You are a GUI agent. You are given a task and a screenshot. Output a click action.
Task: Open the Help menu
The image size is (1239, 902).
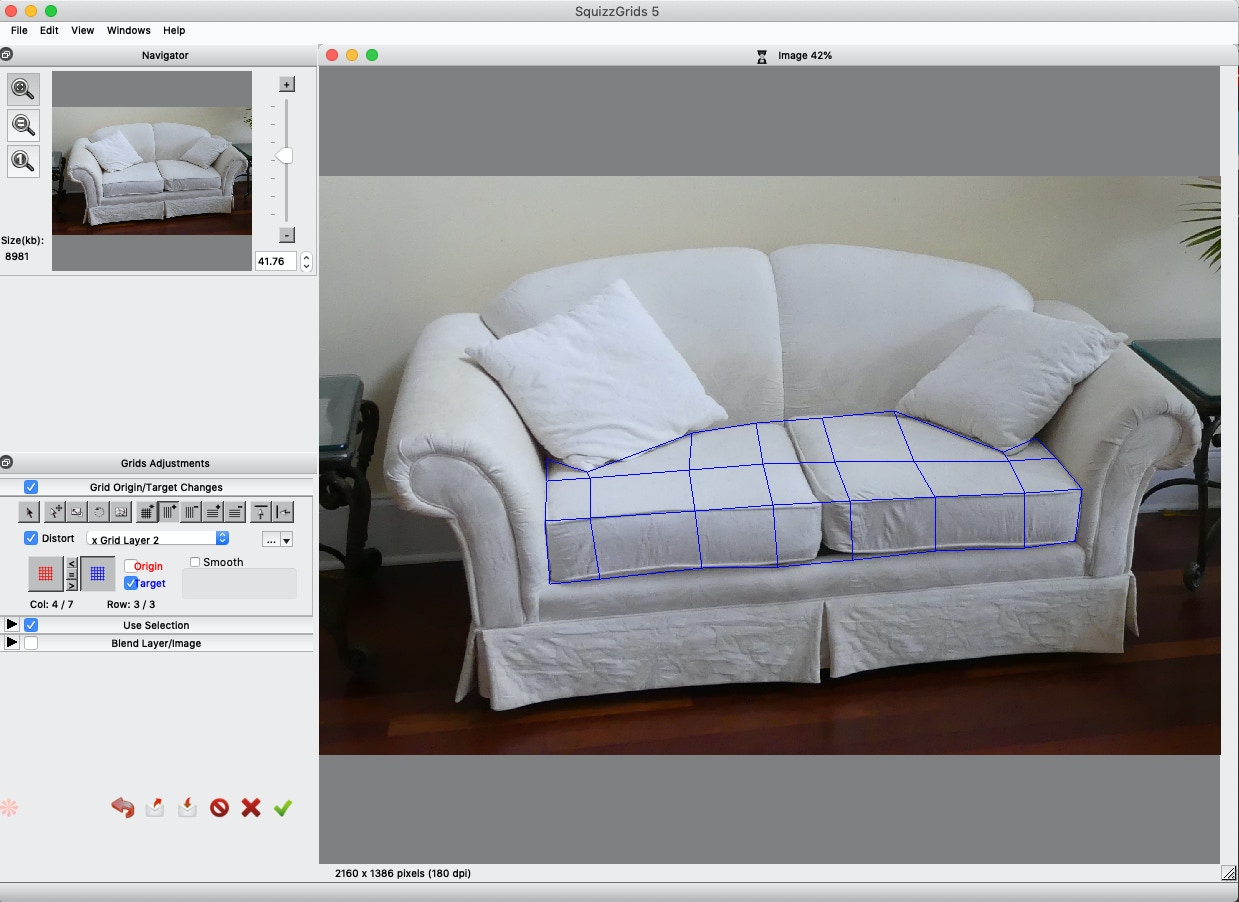(x=174, y=31)
